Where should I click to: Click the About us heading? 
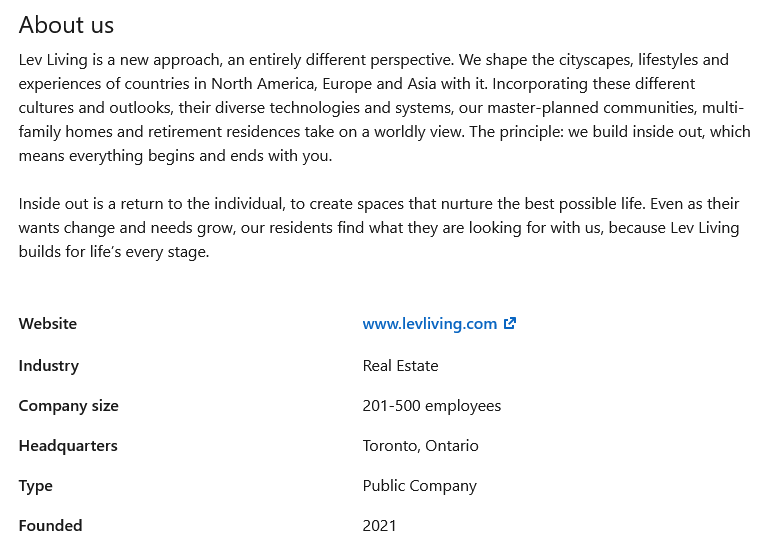pos(66,24)
